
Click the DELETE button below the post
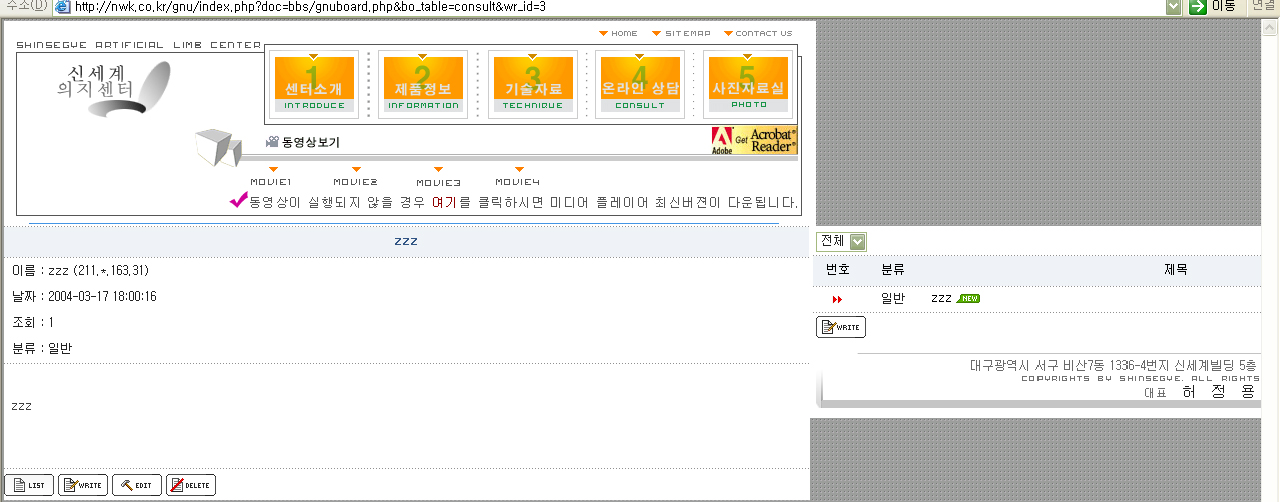click(191, 485)
